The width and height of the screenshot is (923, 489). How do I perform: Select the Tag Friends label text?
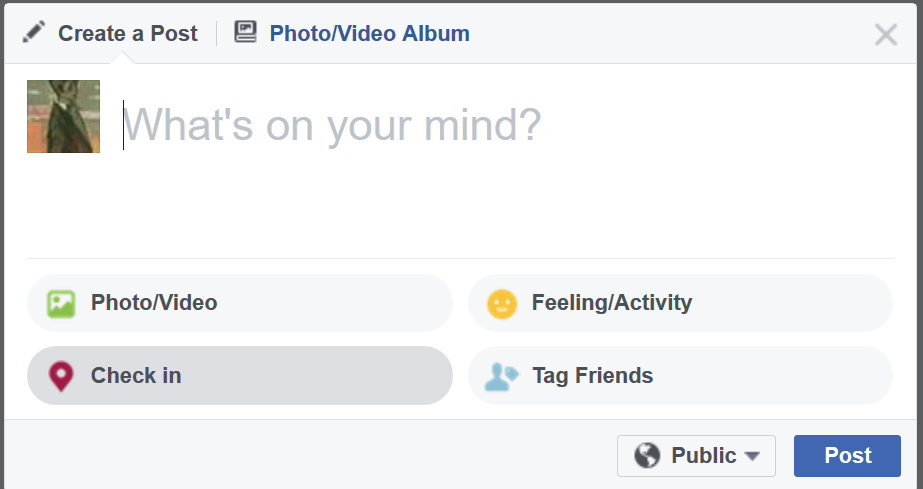tap(592, 376)
